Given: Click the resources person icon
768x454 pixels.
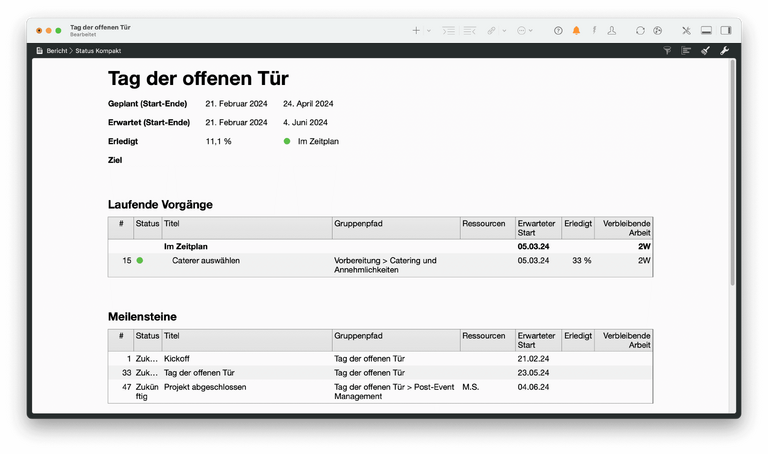Looking at the screenshot, I should [x=612, y=31].
